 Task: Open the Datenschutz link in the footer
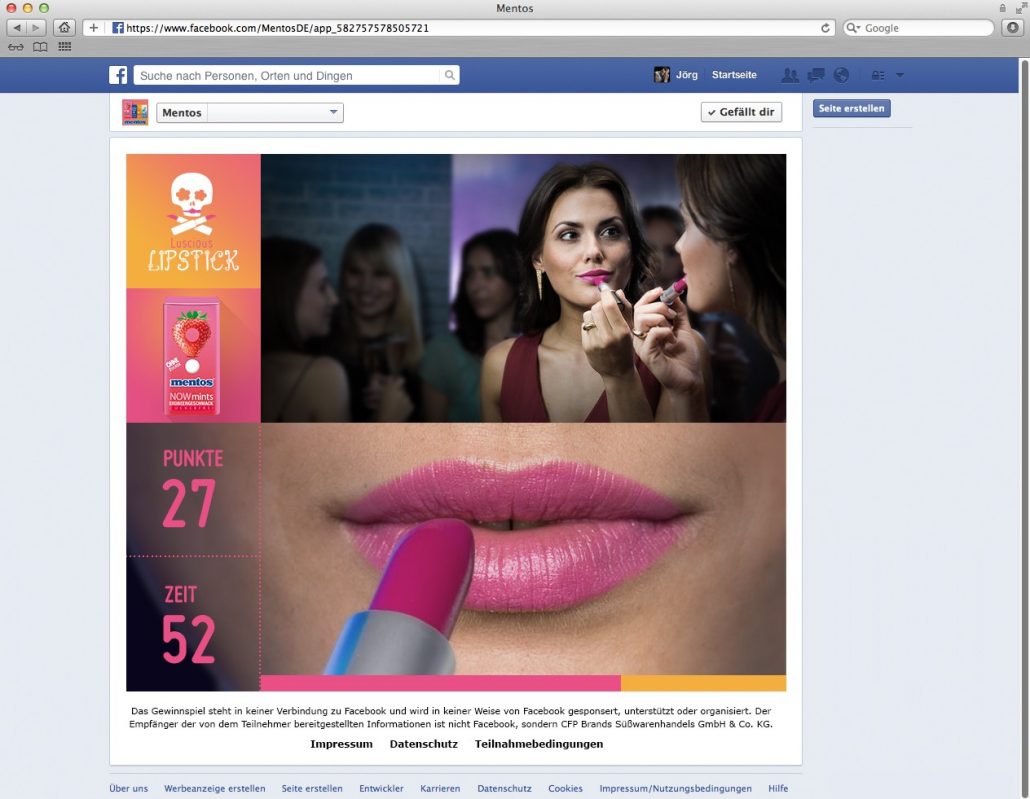(x=504, y=788)
